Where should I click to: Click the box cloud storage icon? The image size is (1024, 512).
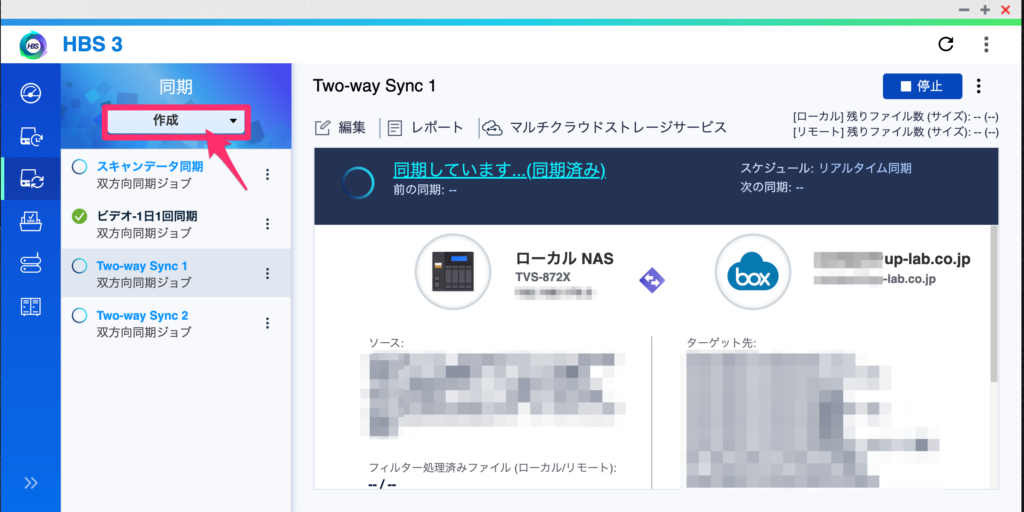click(x=753, y=272)
